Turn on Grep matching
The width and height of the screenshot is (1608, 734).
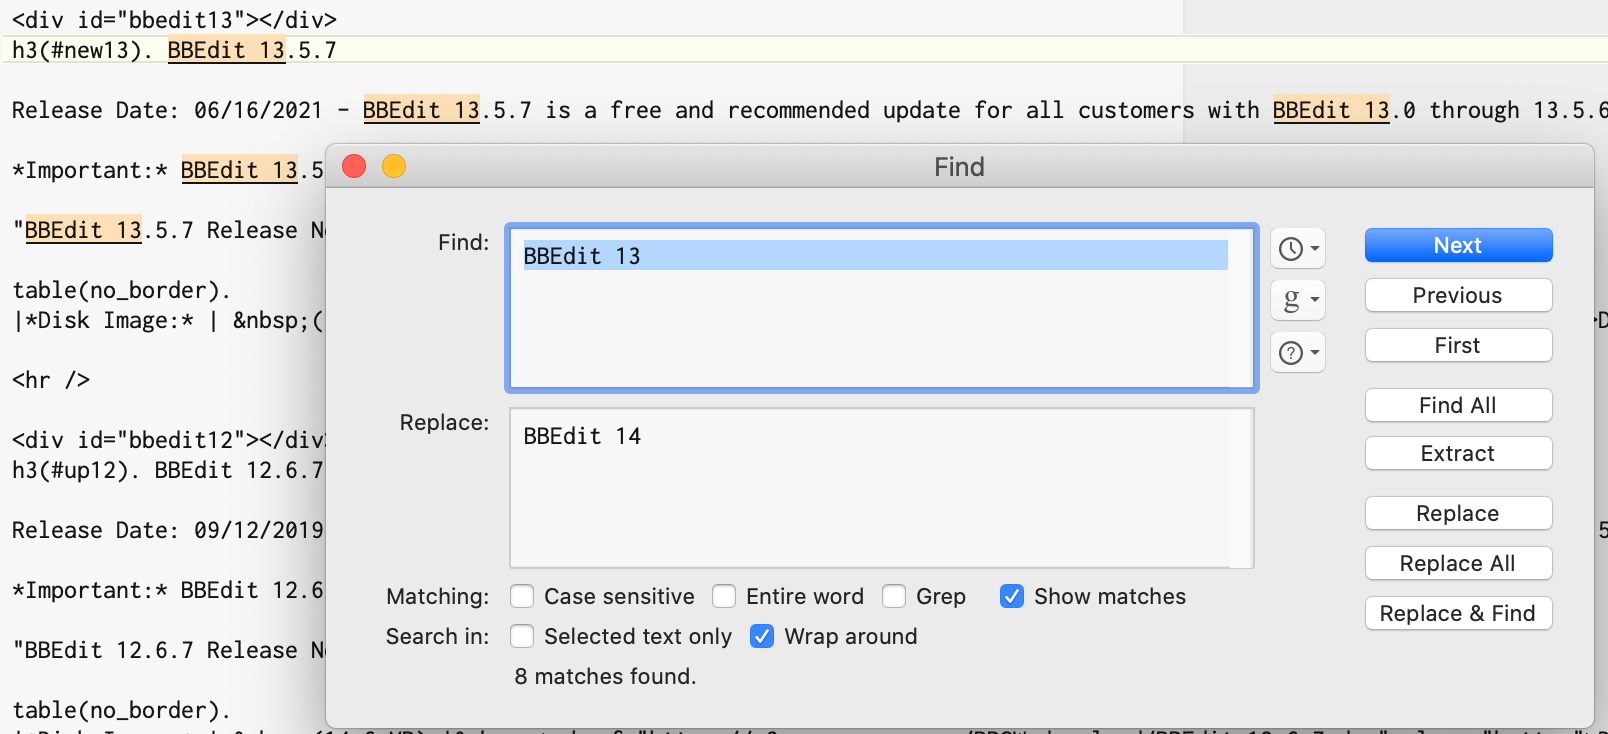(894, 597)
